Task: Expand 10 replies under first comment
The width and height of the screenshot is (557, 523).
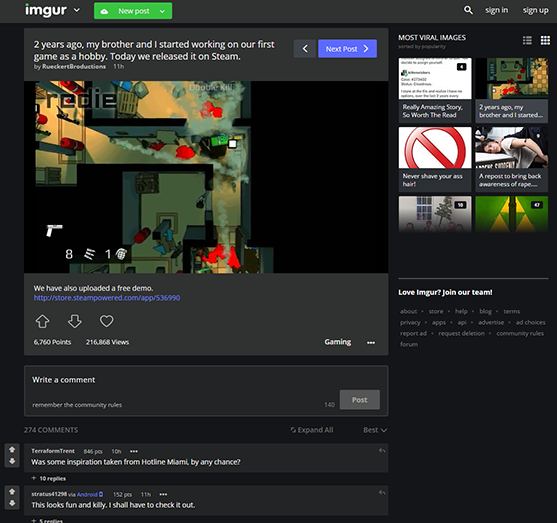Action: (49, 479)
